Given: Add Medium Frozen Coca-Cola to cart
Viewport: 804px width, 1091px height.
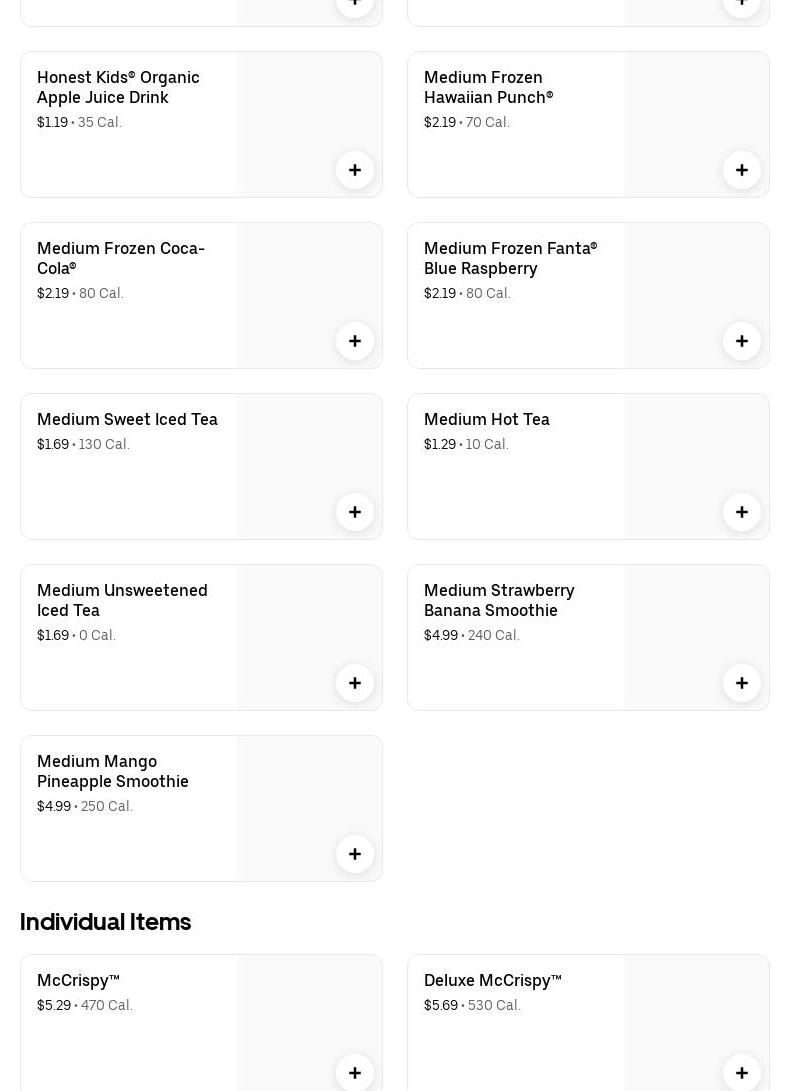Looking at the screenshot, I should coord(355,341).
